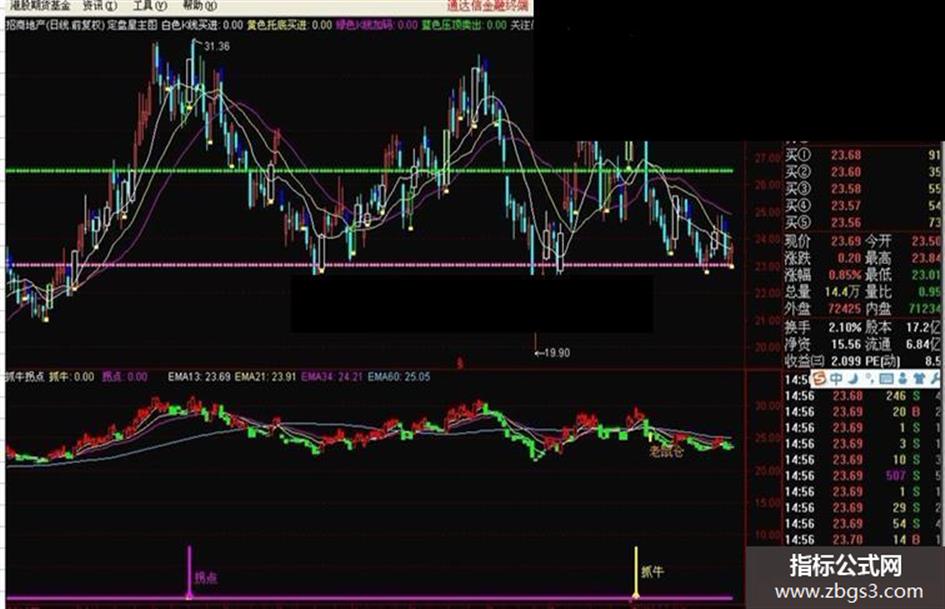This screenshot has height=609, width=945.
Task: Open the 资讯(I) menu
Action: [x=99, y=5]
